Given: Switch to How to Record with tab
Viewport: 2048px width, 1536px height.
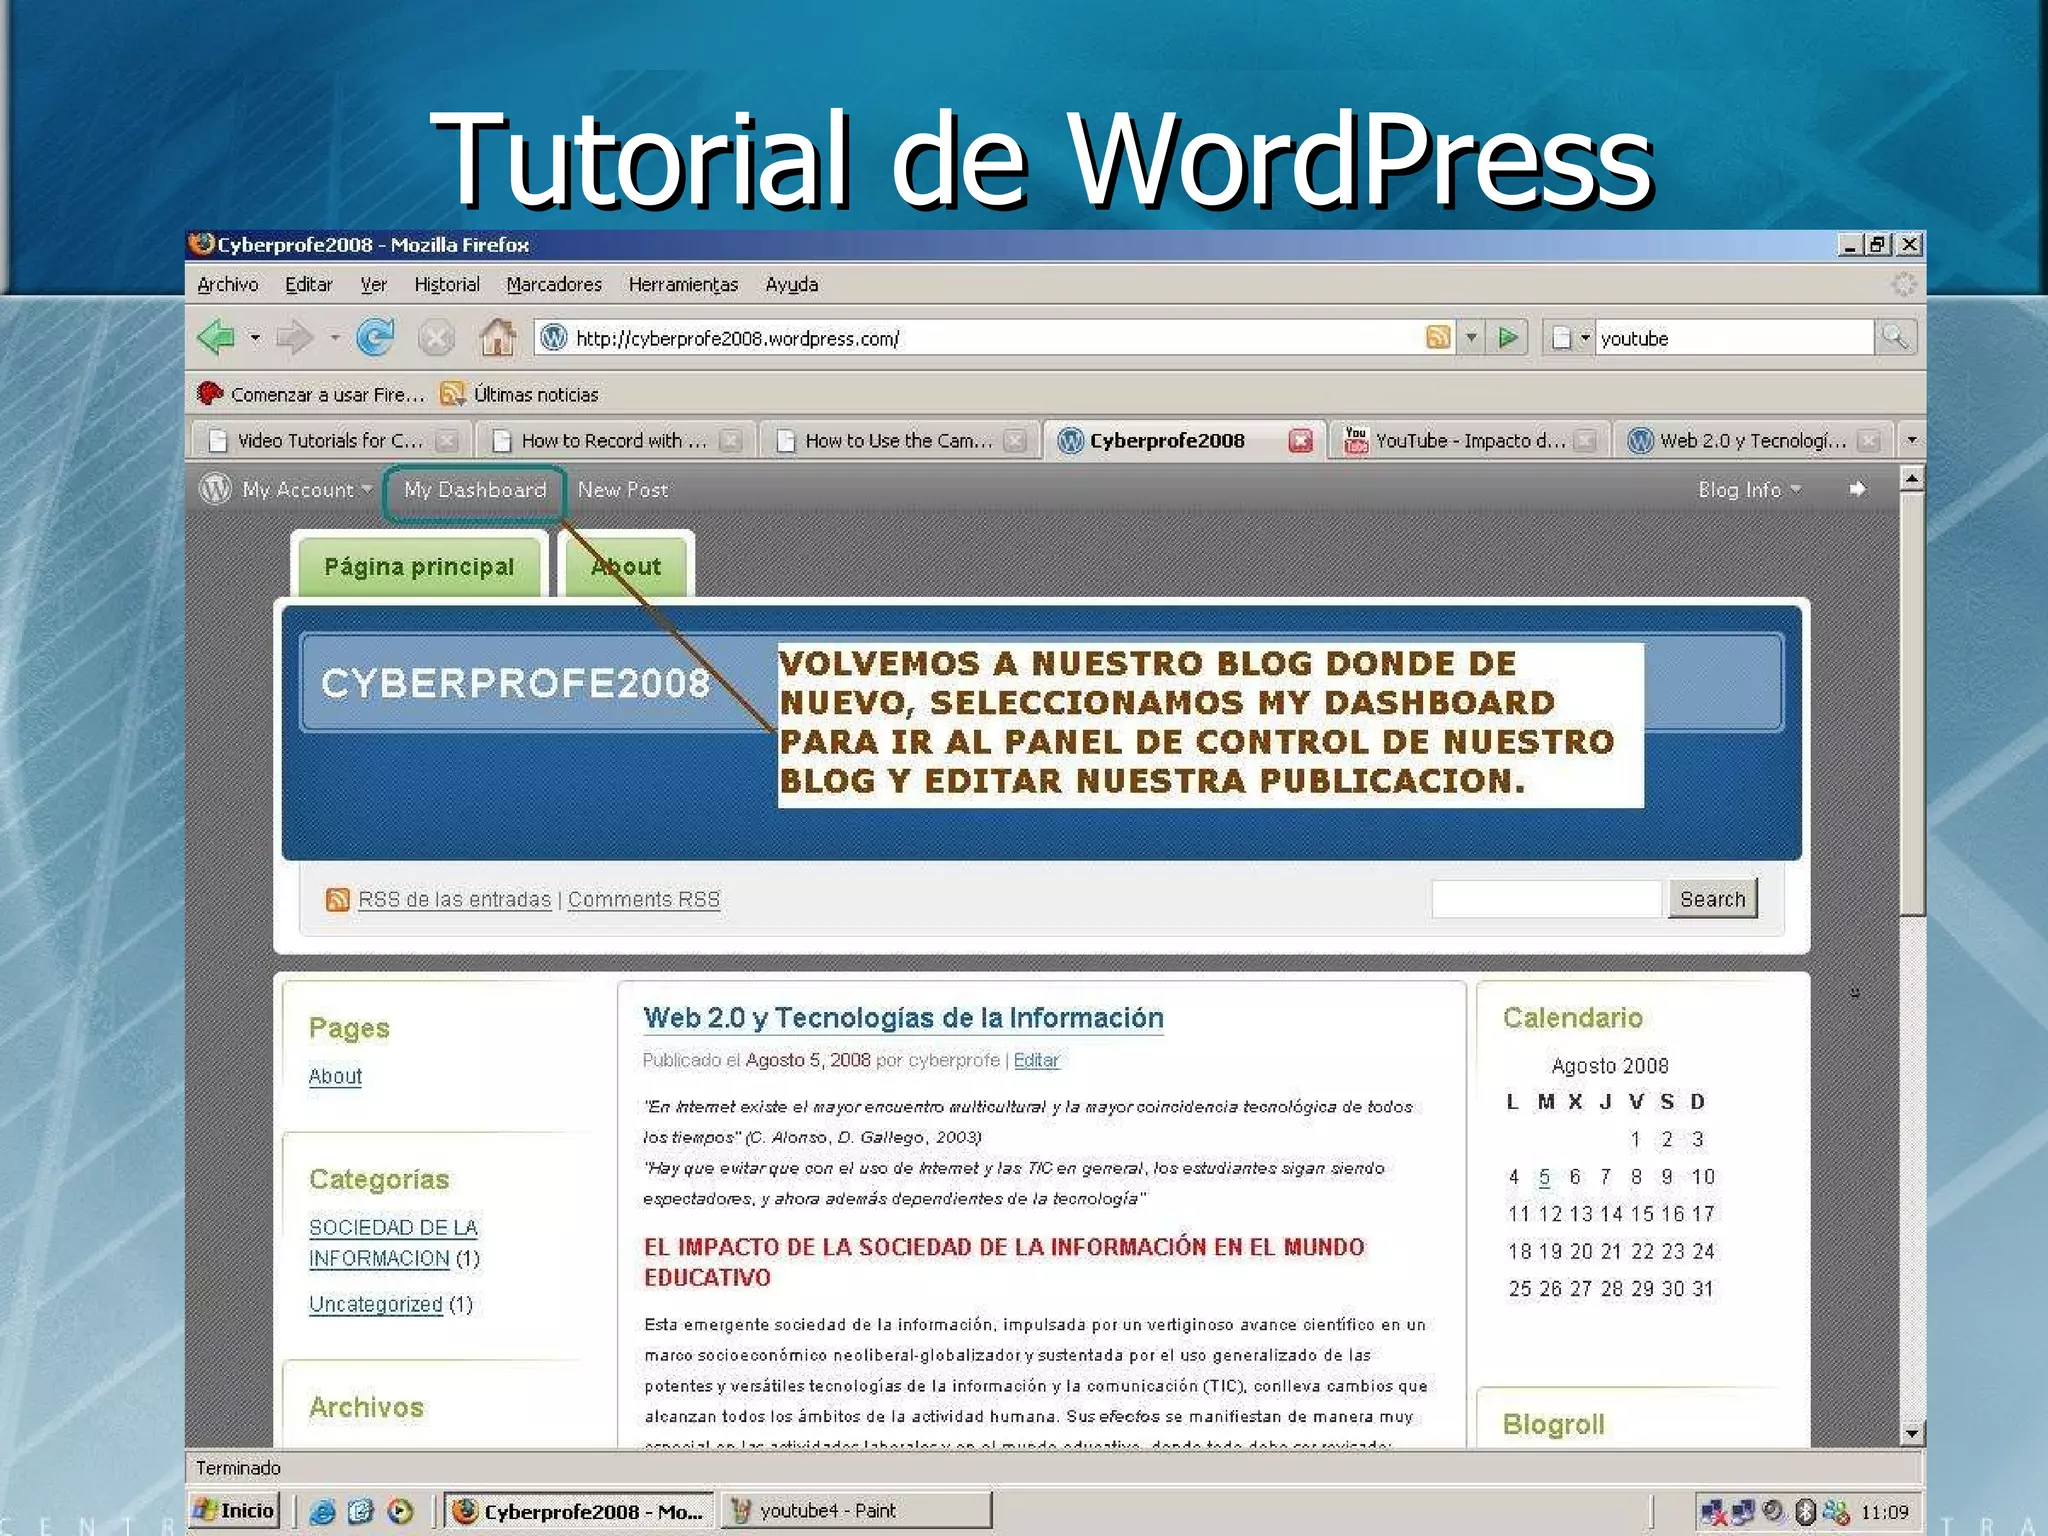Looking at the screenshot, I should [612, 441].
